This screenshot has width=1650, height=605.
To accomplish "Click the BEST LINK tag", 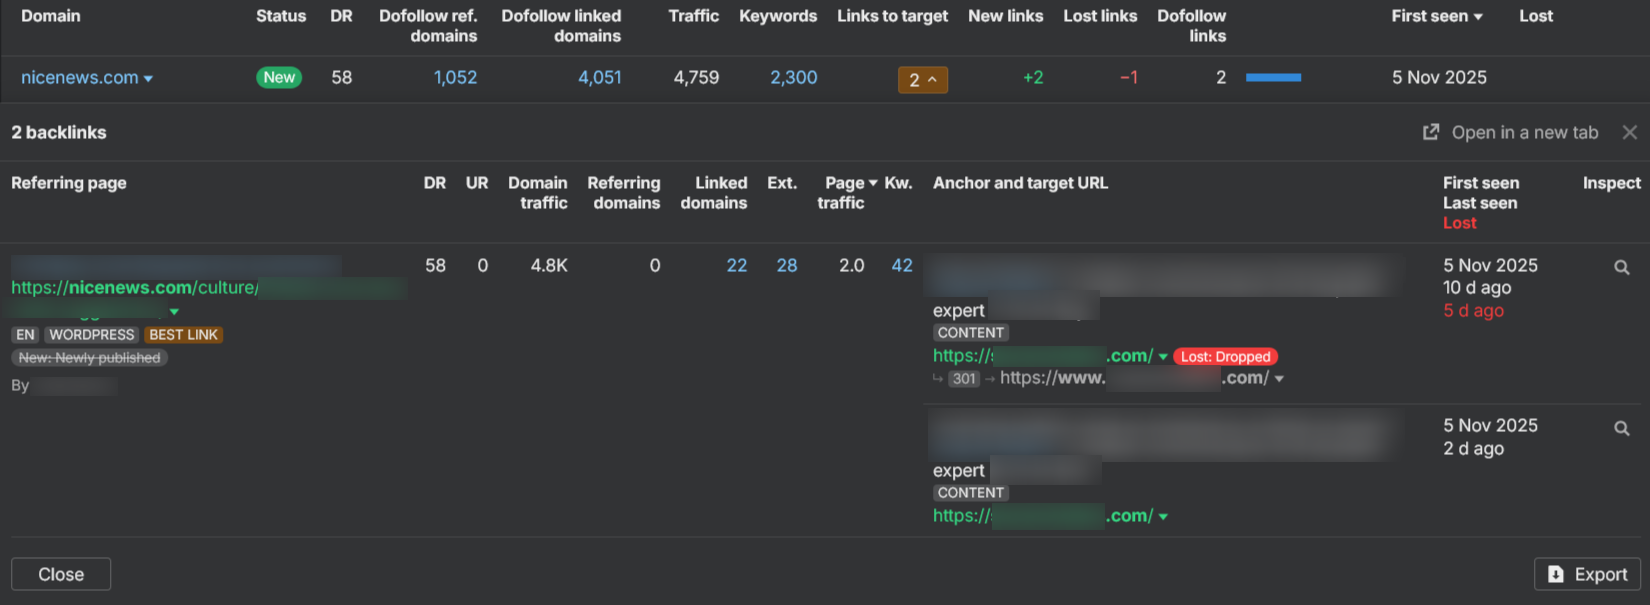I will point(183,335).
